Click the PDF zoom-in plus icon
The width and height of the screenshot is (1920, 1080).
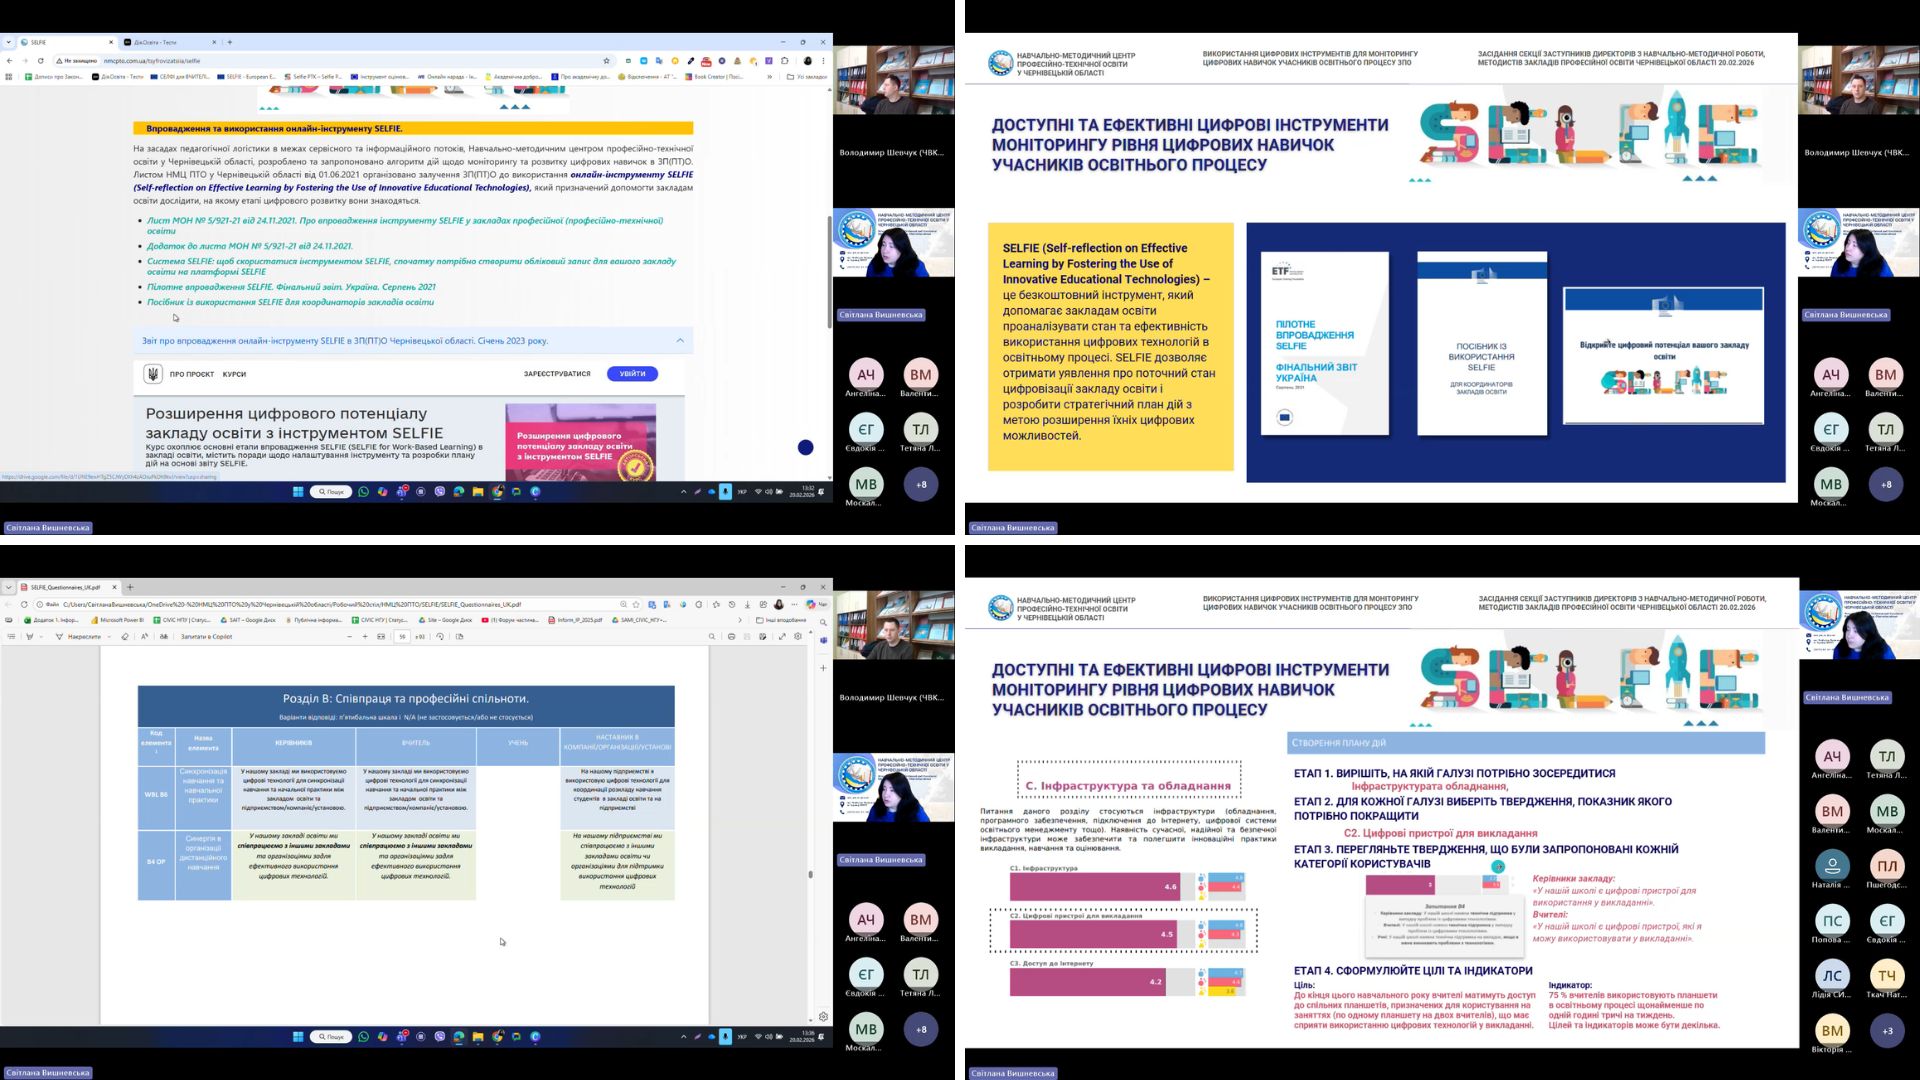[365, 636]
